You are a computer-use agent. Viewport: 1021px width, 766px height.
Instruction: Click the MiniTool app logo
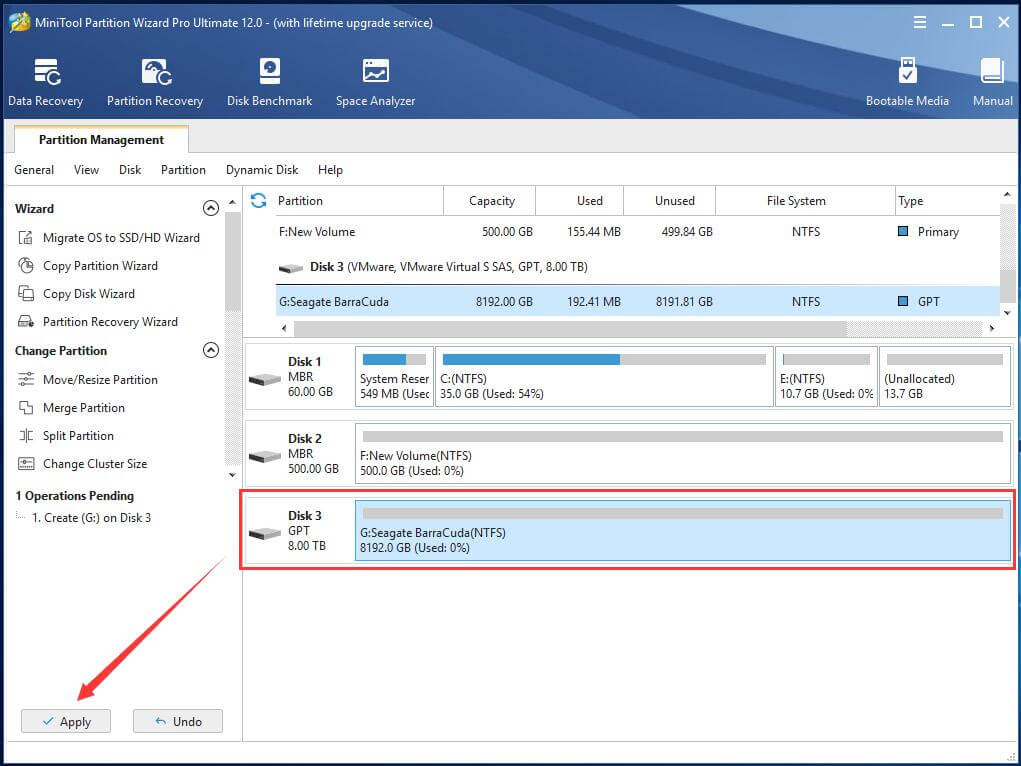coord(19,22)
